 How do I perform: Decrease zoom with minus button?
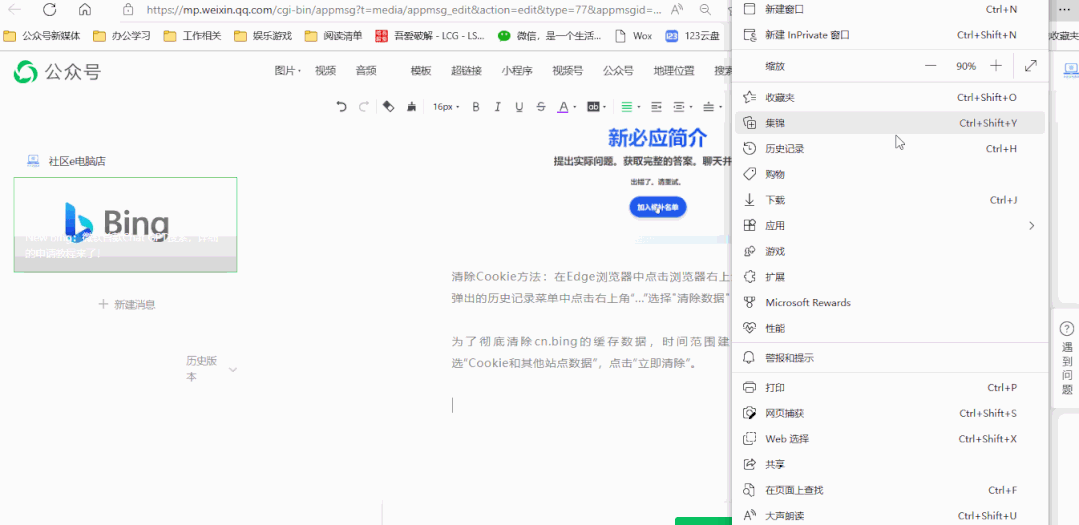point(931,66)
